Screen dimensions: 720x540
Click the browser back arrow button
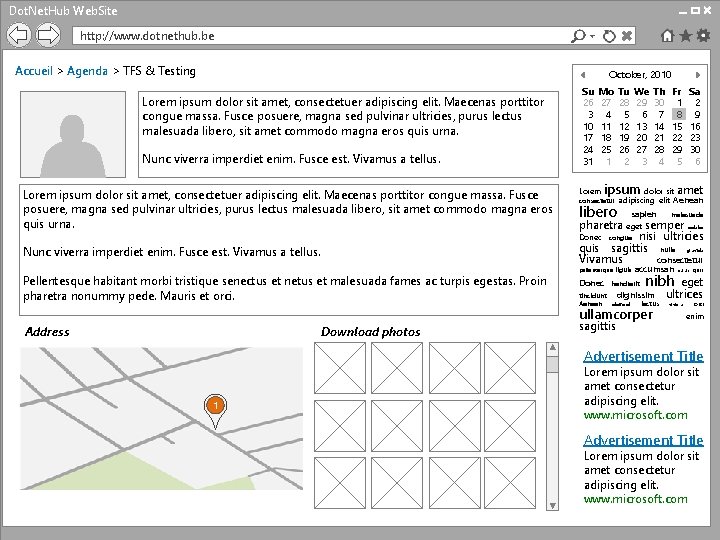[x=18, y=35]
